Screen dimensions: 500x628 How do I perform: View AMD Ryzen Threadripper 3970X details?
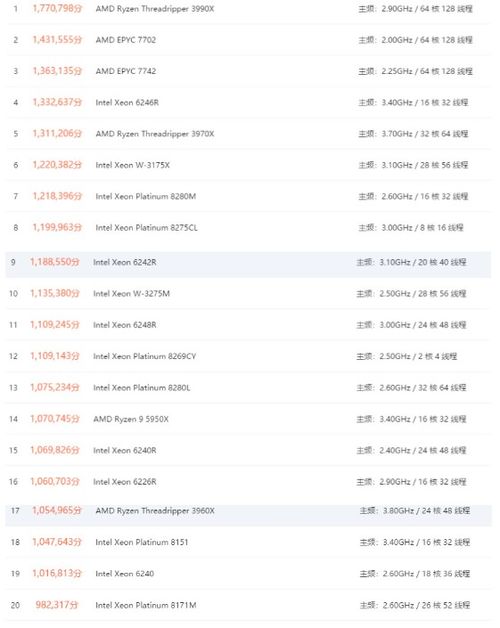pos(155,134)
